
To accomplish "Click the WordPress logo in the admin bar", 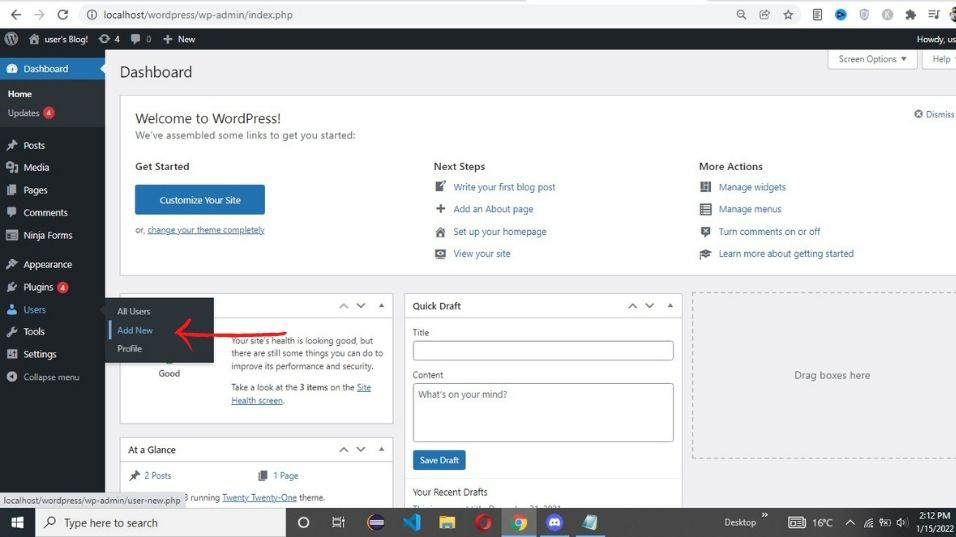I will click(x=11, y=39).
